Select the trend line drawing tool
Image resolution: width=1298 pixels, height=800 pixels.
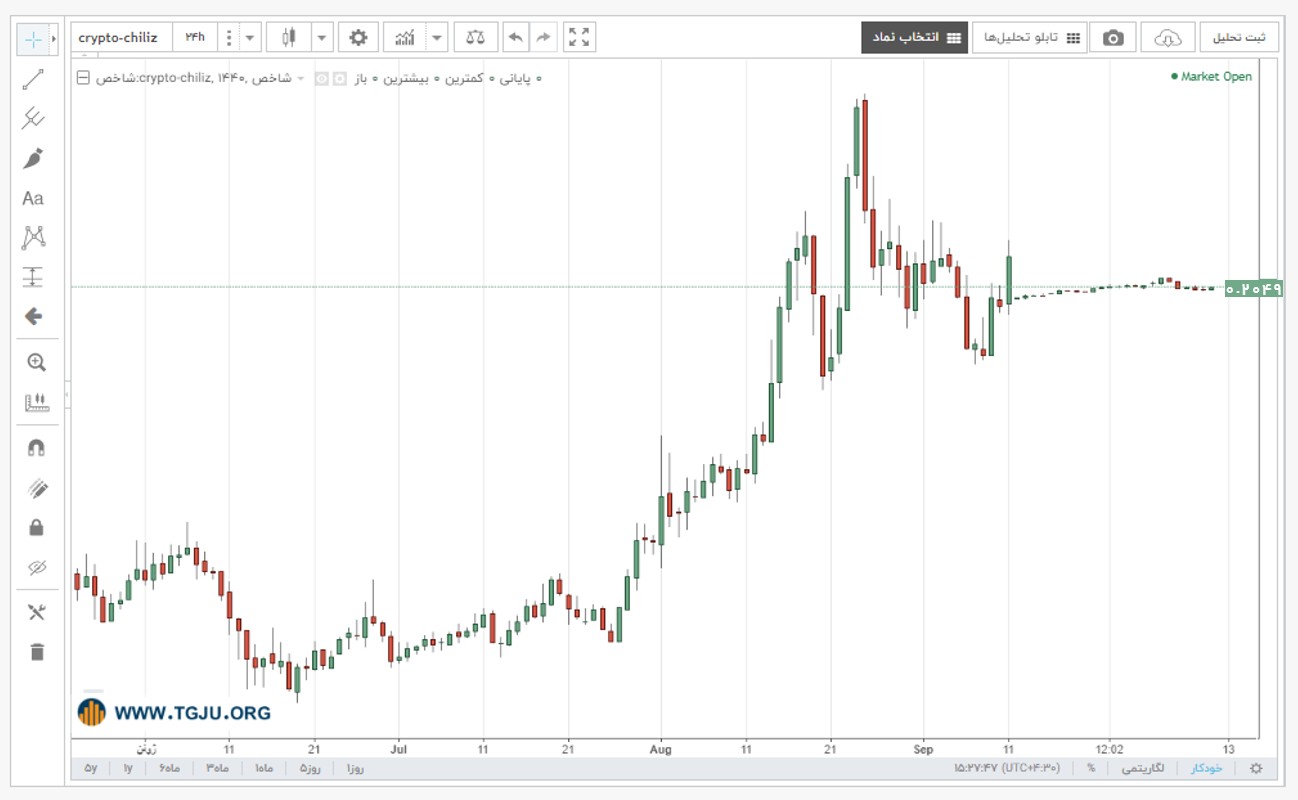(x=33, y=80)
